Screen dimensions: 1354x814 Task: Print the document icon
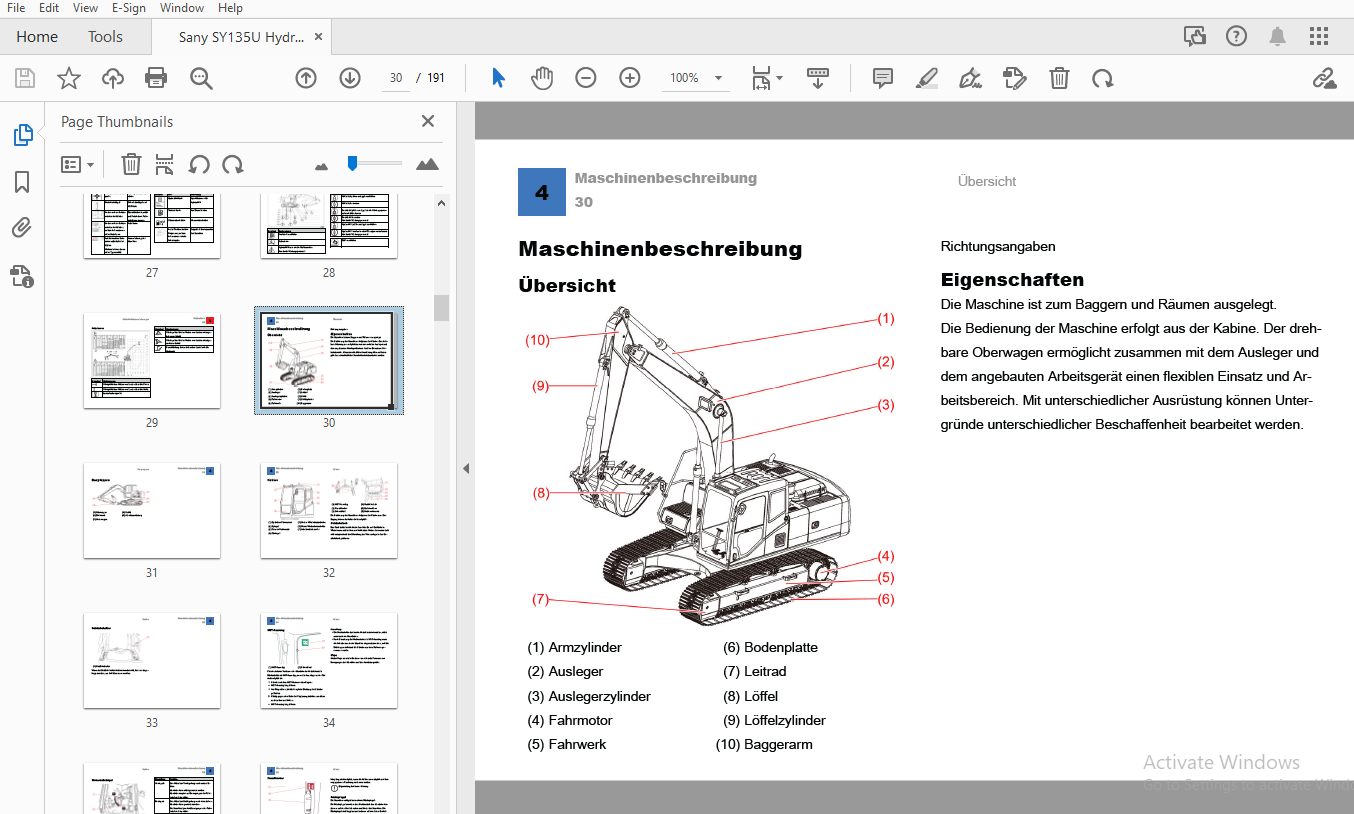click(x=156, y=78)
